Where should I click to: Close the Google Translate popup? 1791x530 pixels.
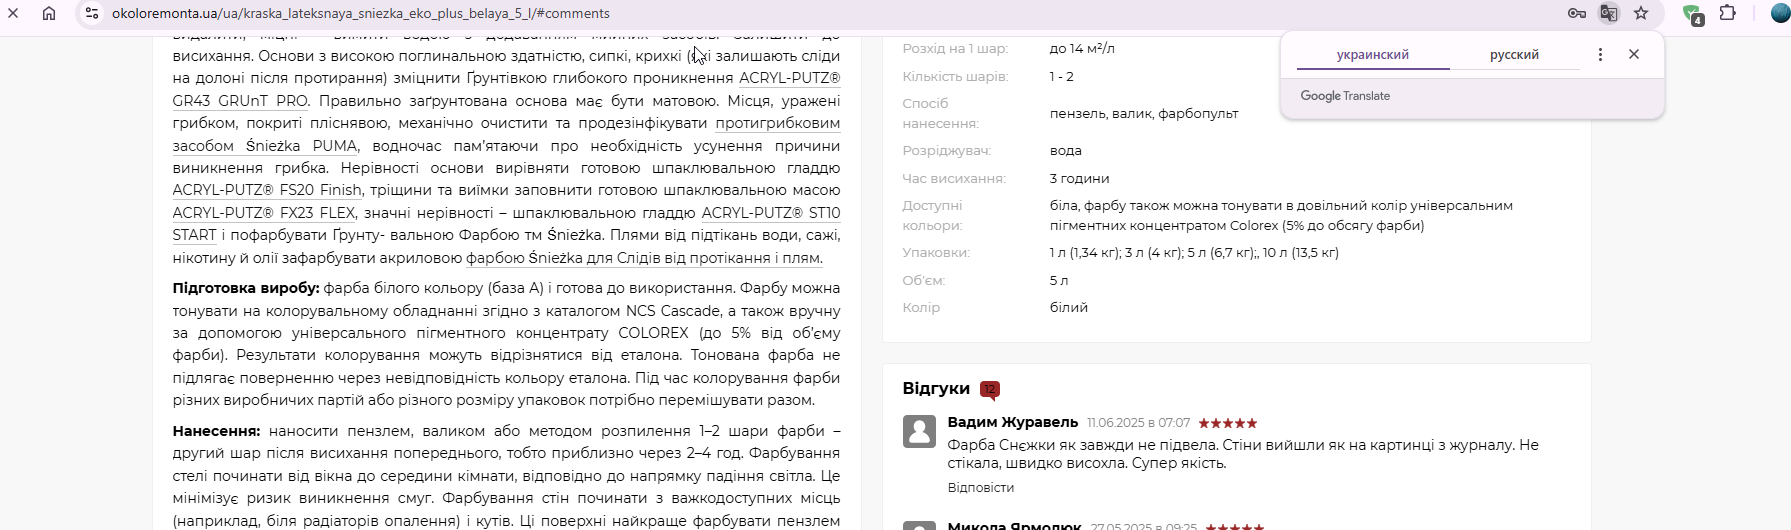pos(1634,55)
